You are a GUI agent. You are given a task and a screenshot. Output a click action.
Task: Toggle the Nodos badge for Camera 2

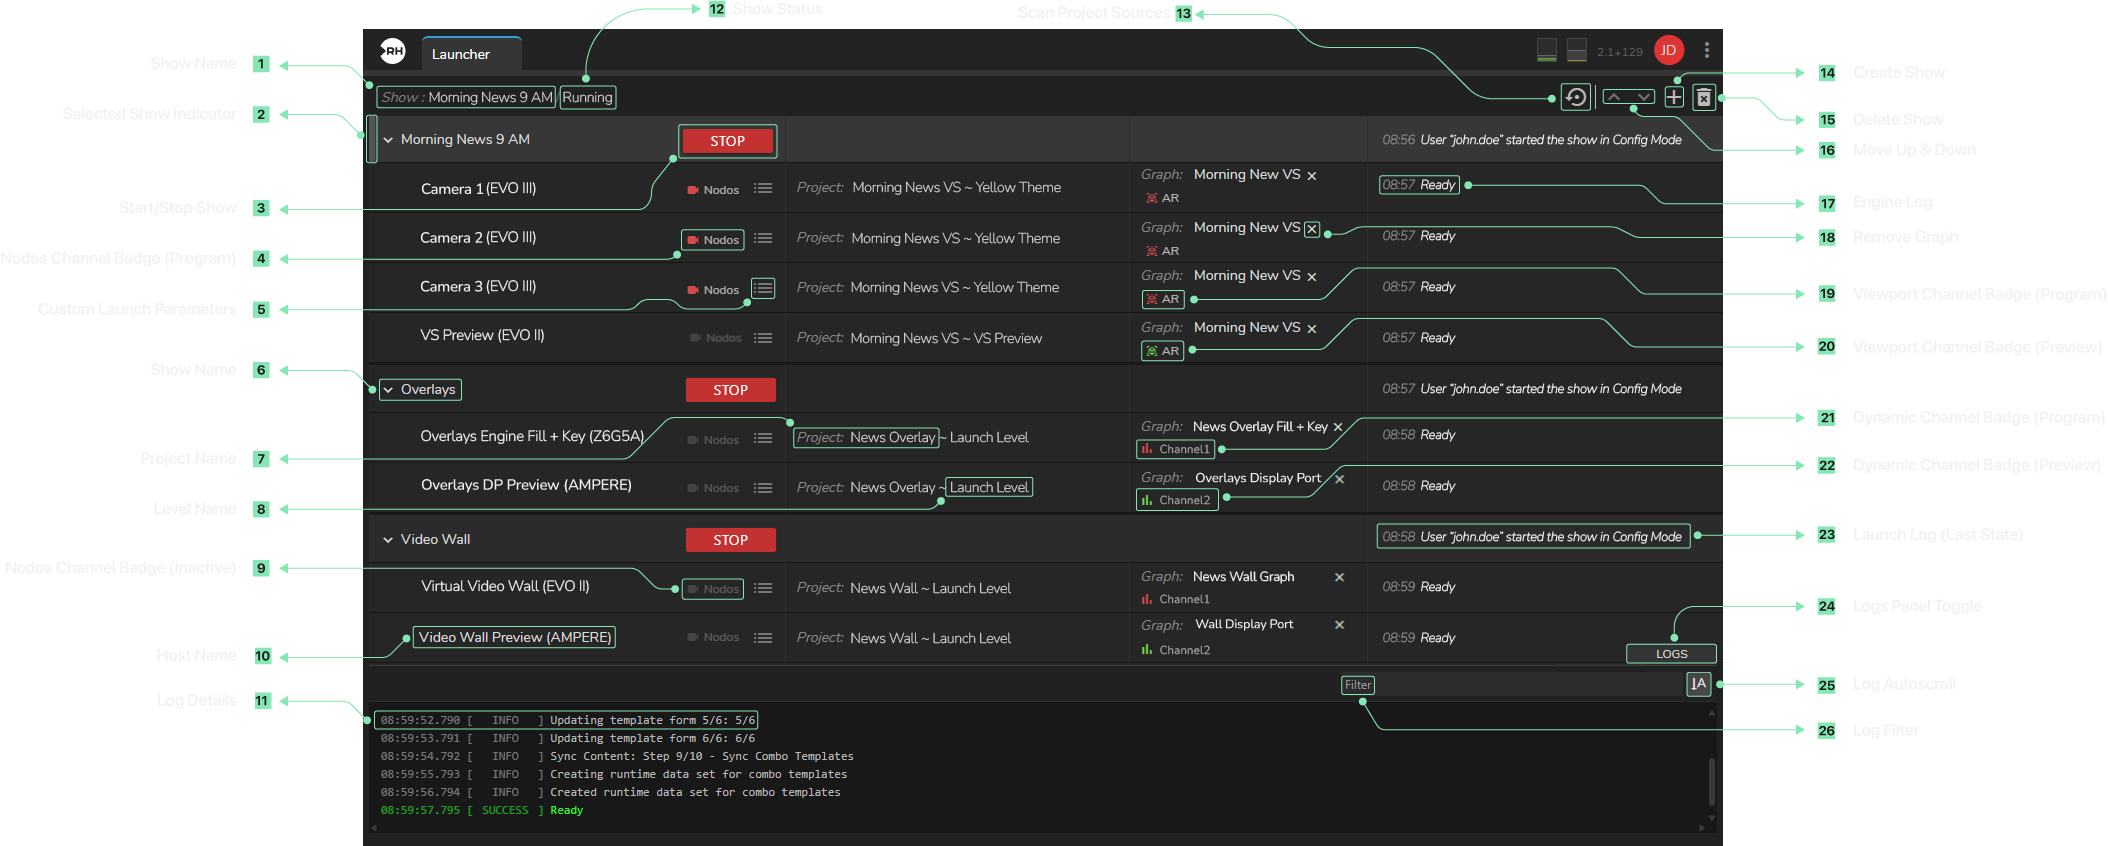712,240
